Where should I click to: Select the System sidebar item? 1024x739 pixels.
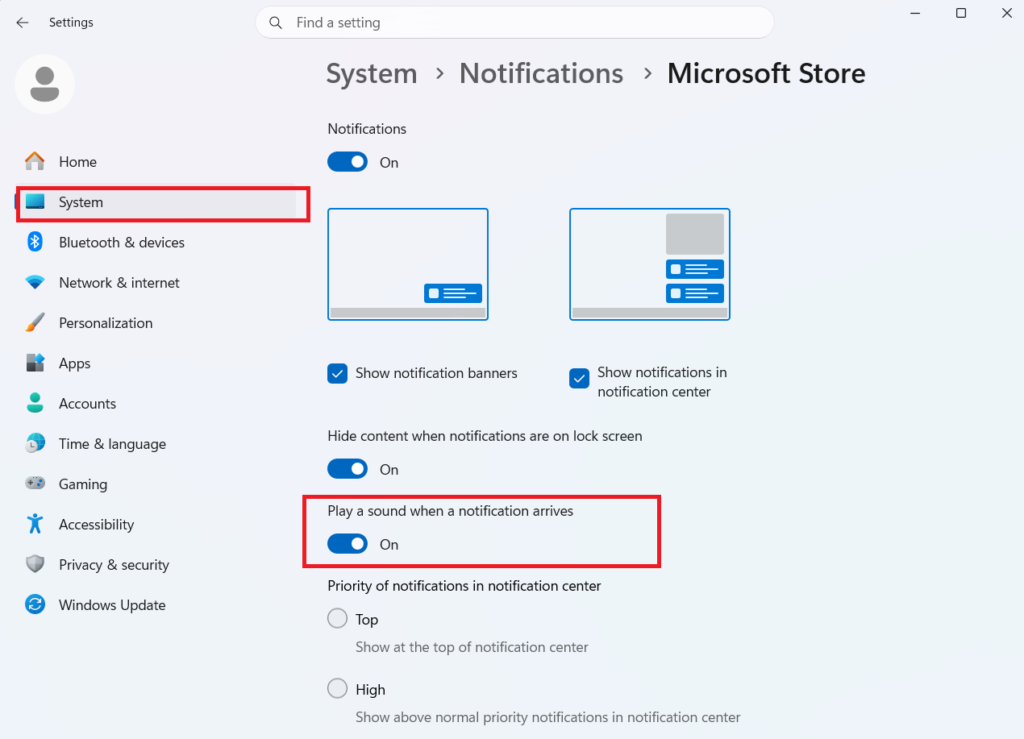pos(157,202)
